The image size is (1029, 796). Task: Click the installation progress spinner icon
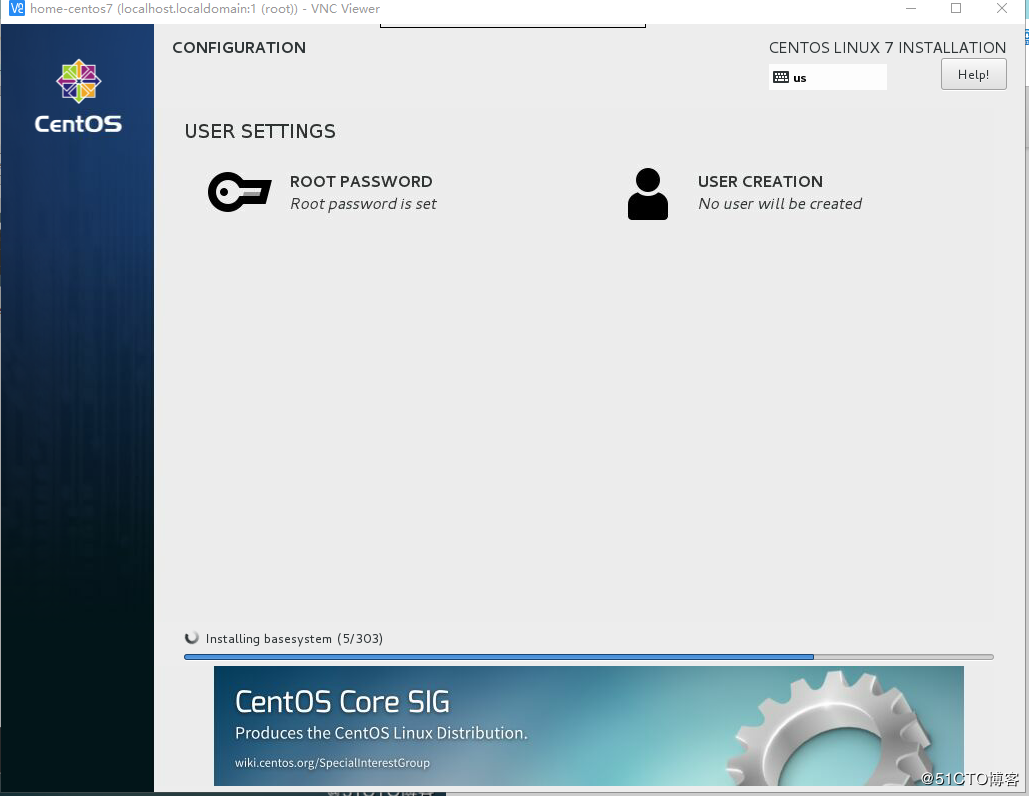(x=192, y=638)
